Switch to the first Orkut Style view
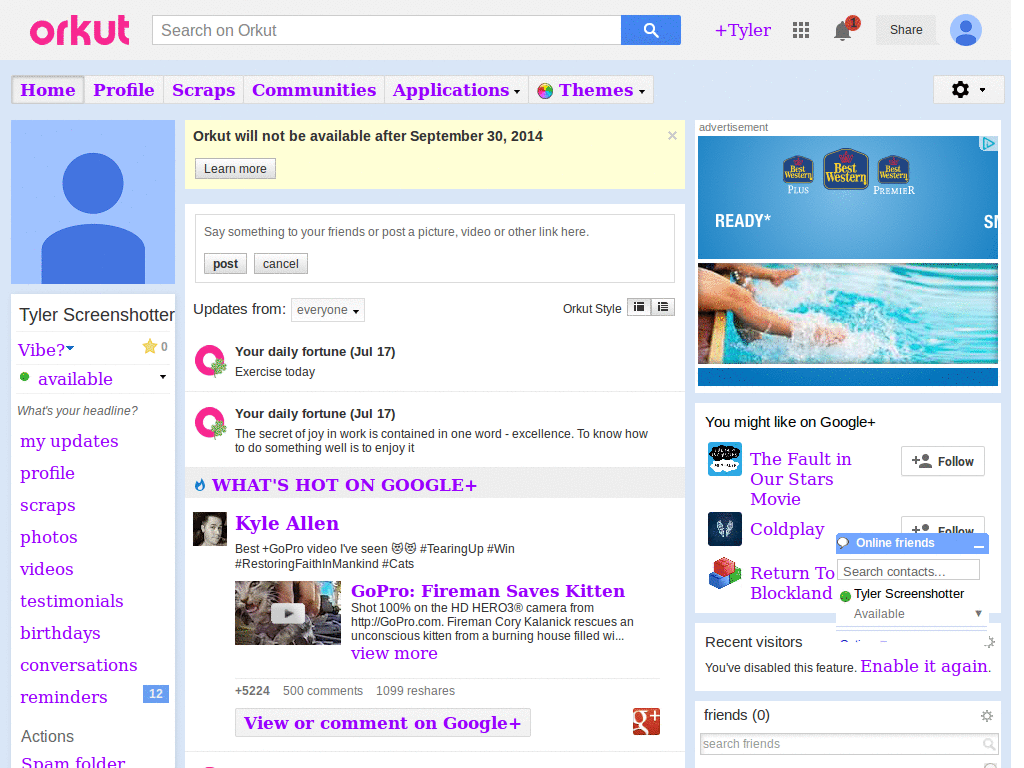 (x=639, y=307)
